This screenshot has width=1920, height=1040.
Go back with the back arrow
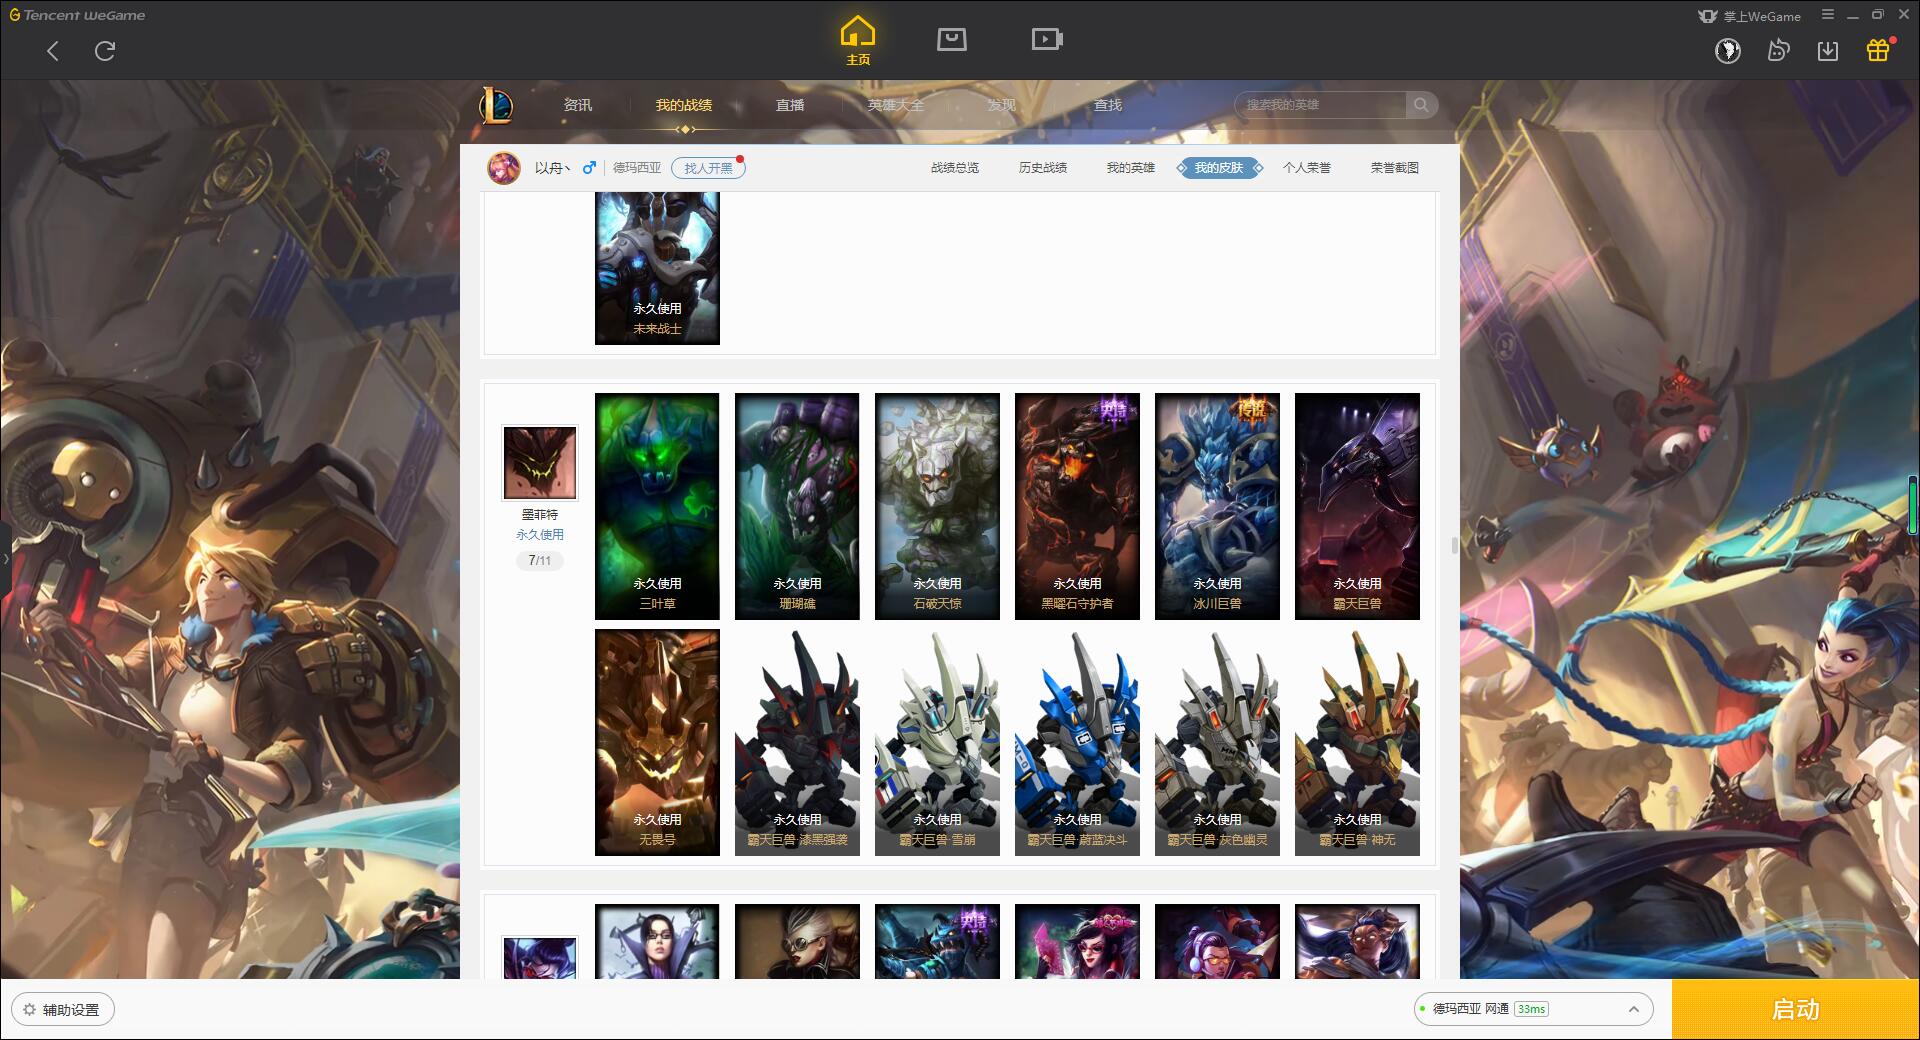pyautogui.click(x=53, y=51)
